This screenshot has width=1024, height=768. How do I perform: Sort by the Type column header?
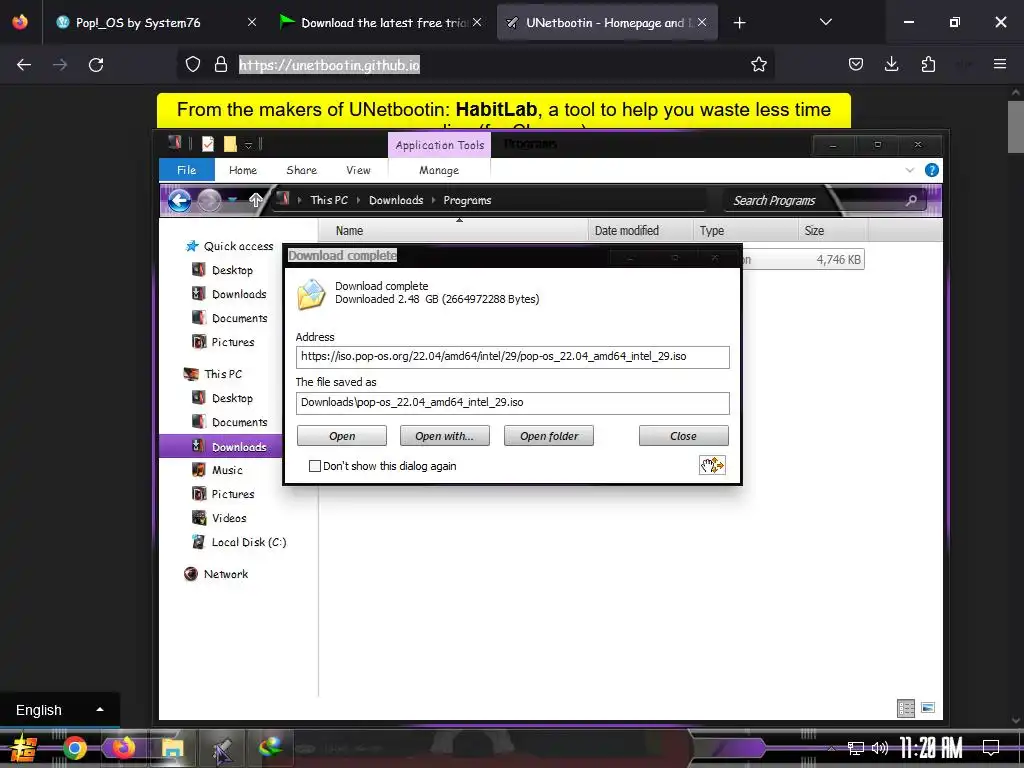pyautogui.click(x=745, y=231)
